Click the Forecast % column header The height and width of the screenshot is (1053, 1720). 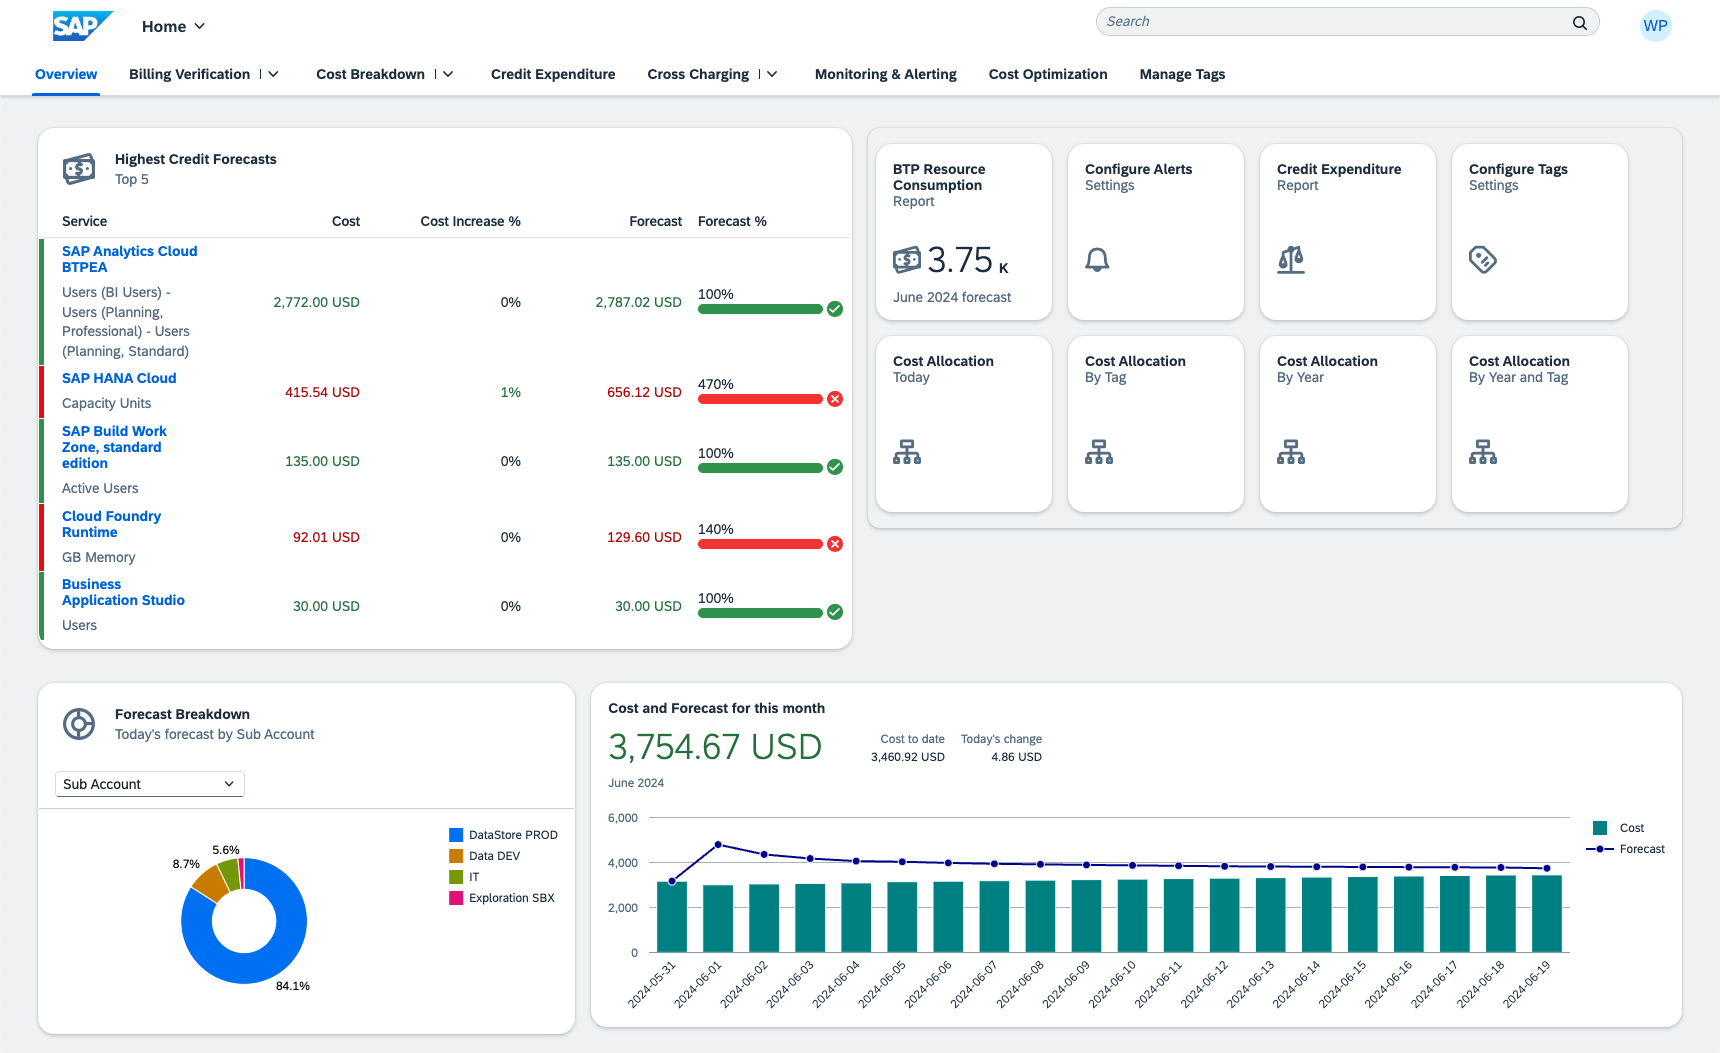(x=732, y=221)
